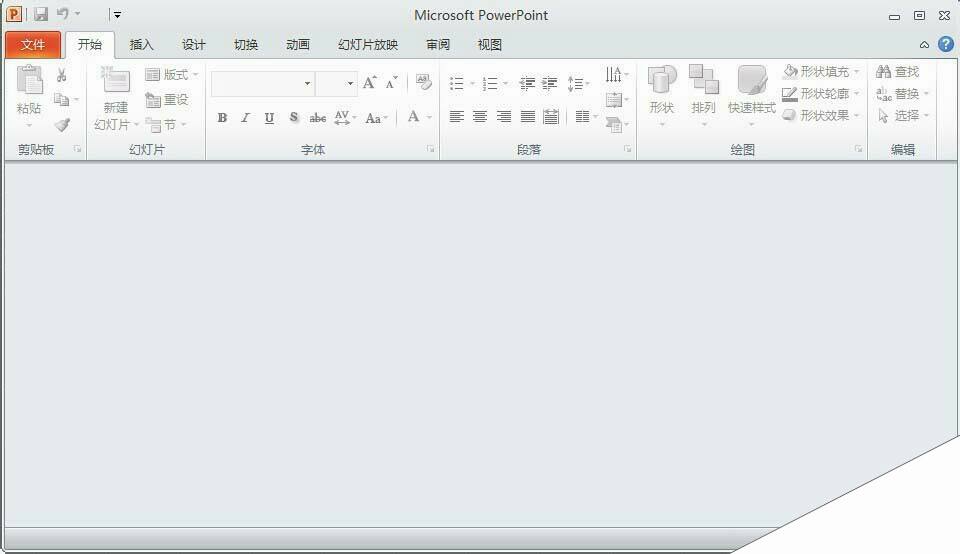Screen dimensions: 960x554
Task: Decrease list indent level
Action: tap(527, 83)
